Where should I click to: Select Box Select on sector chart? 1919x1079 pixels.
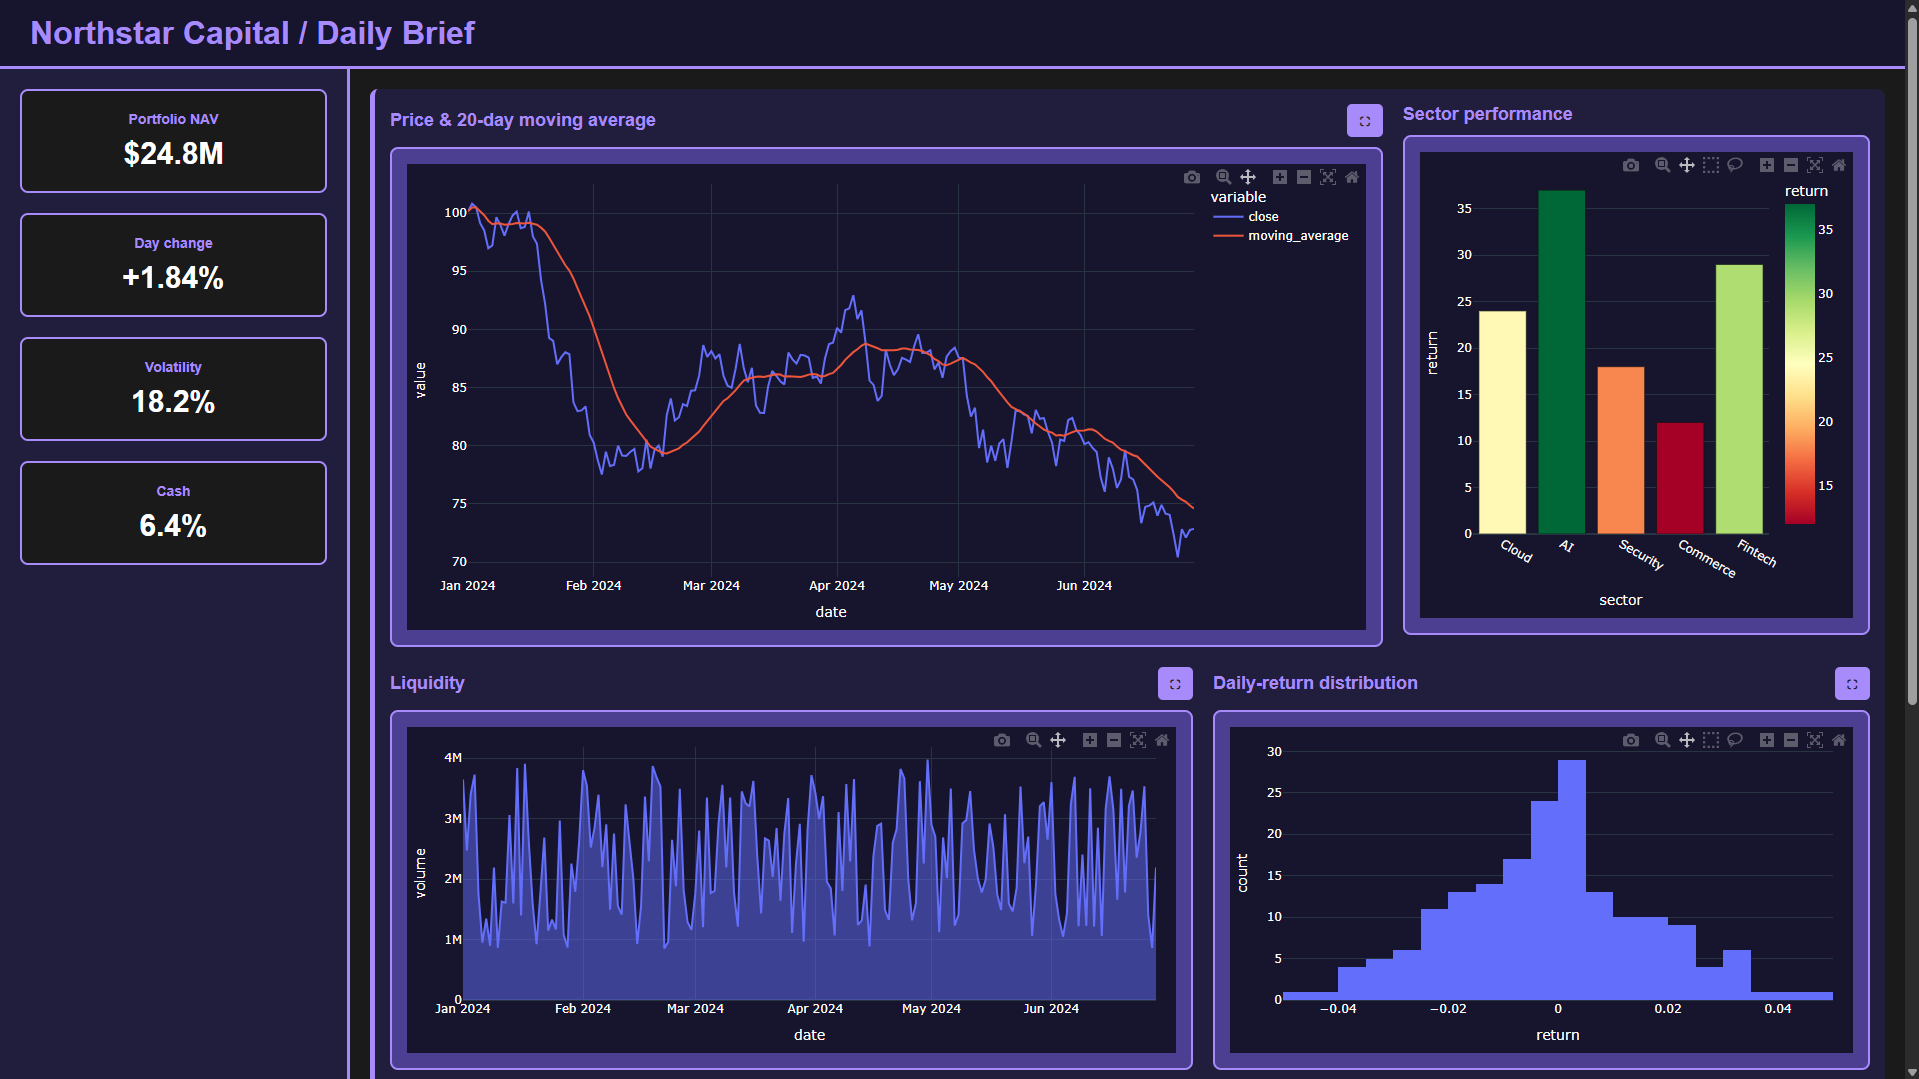1711,165
